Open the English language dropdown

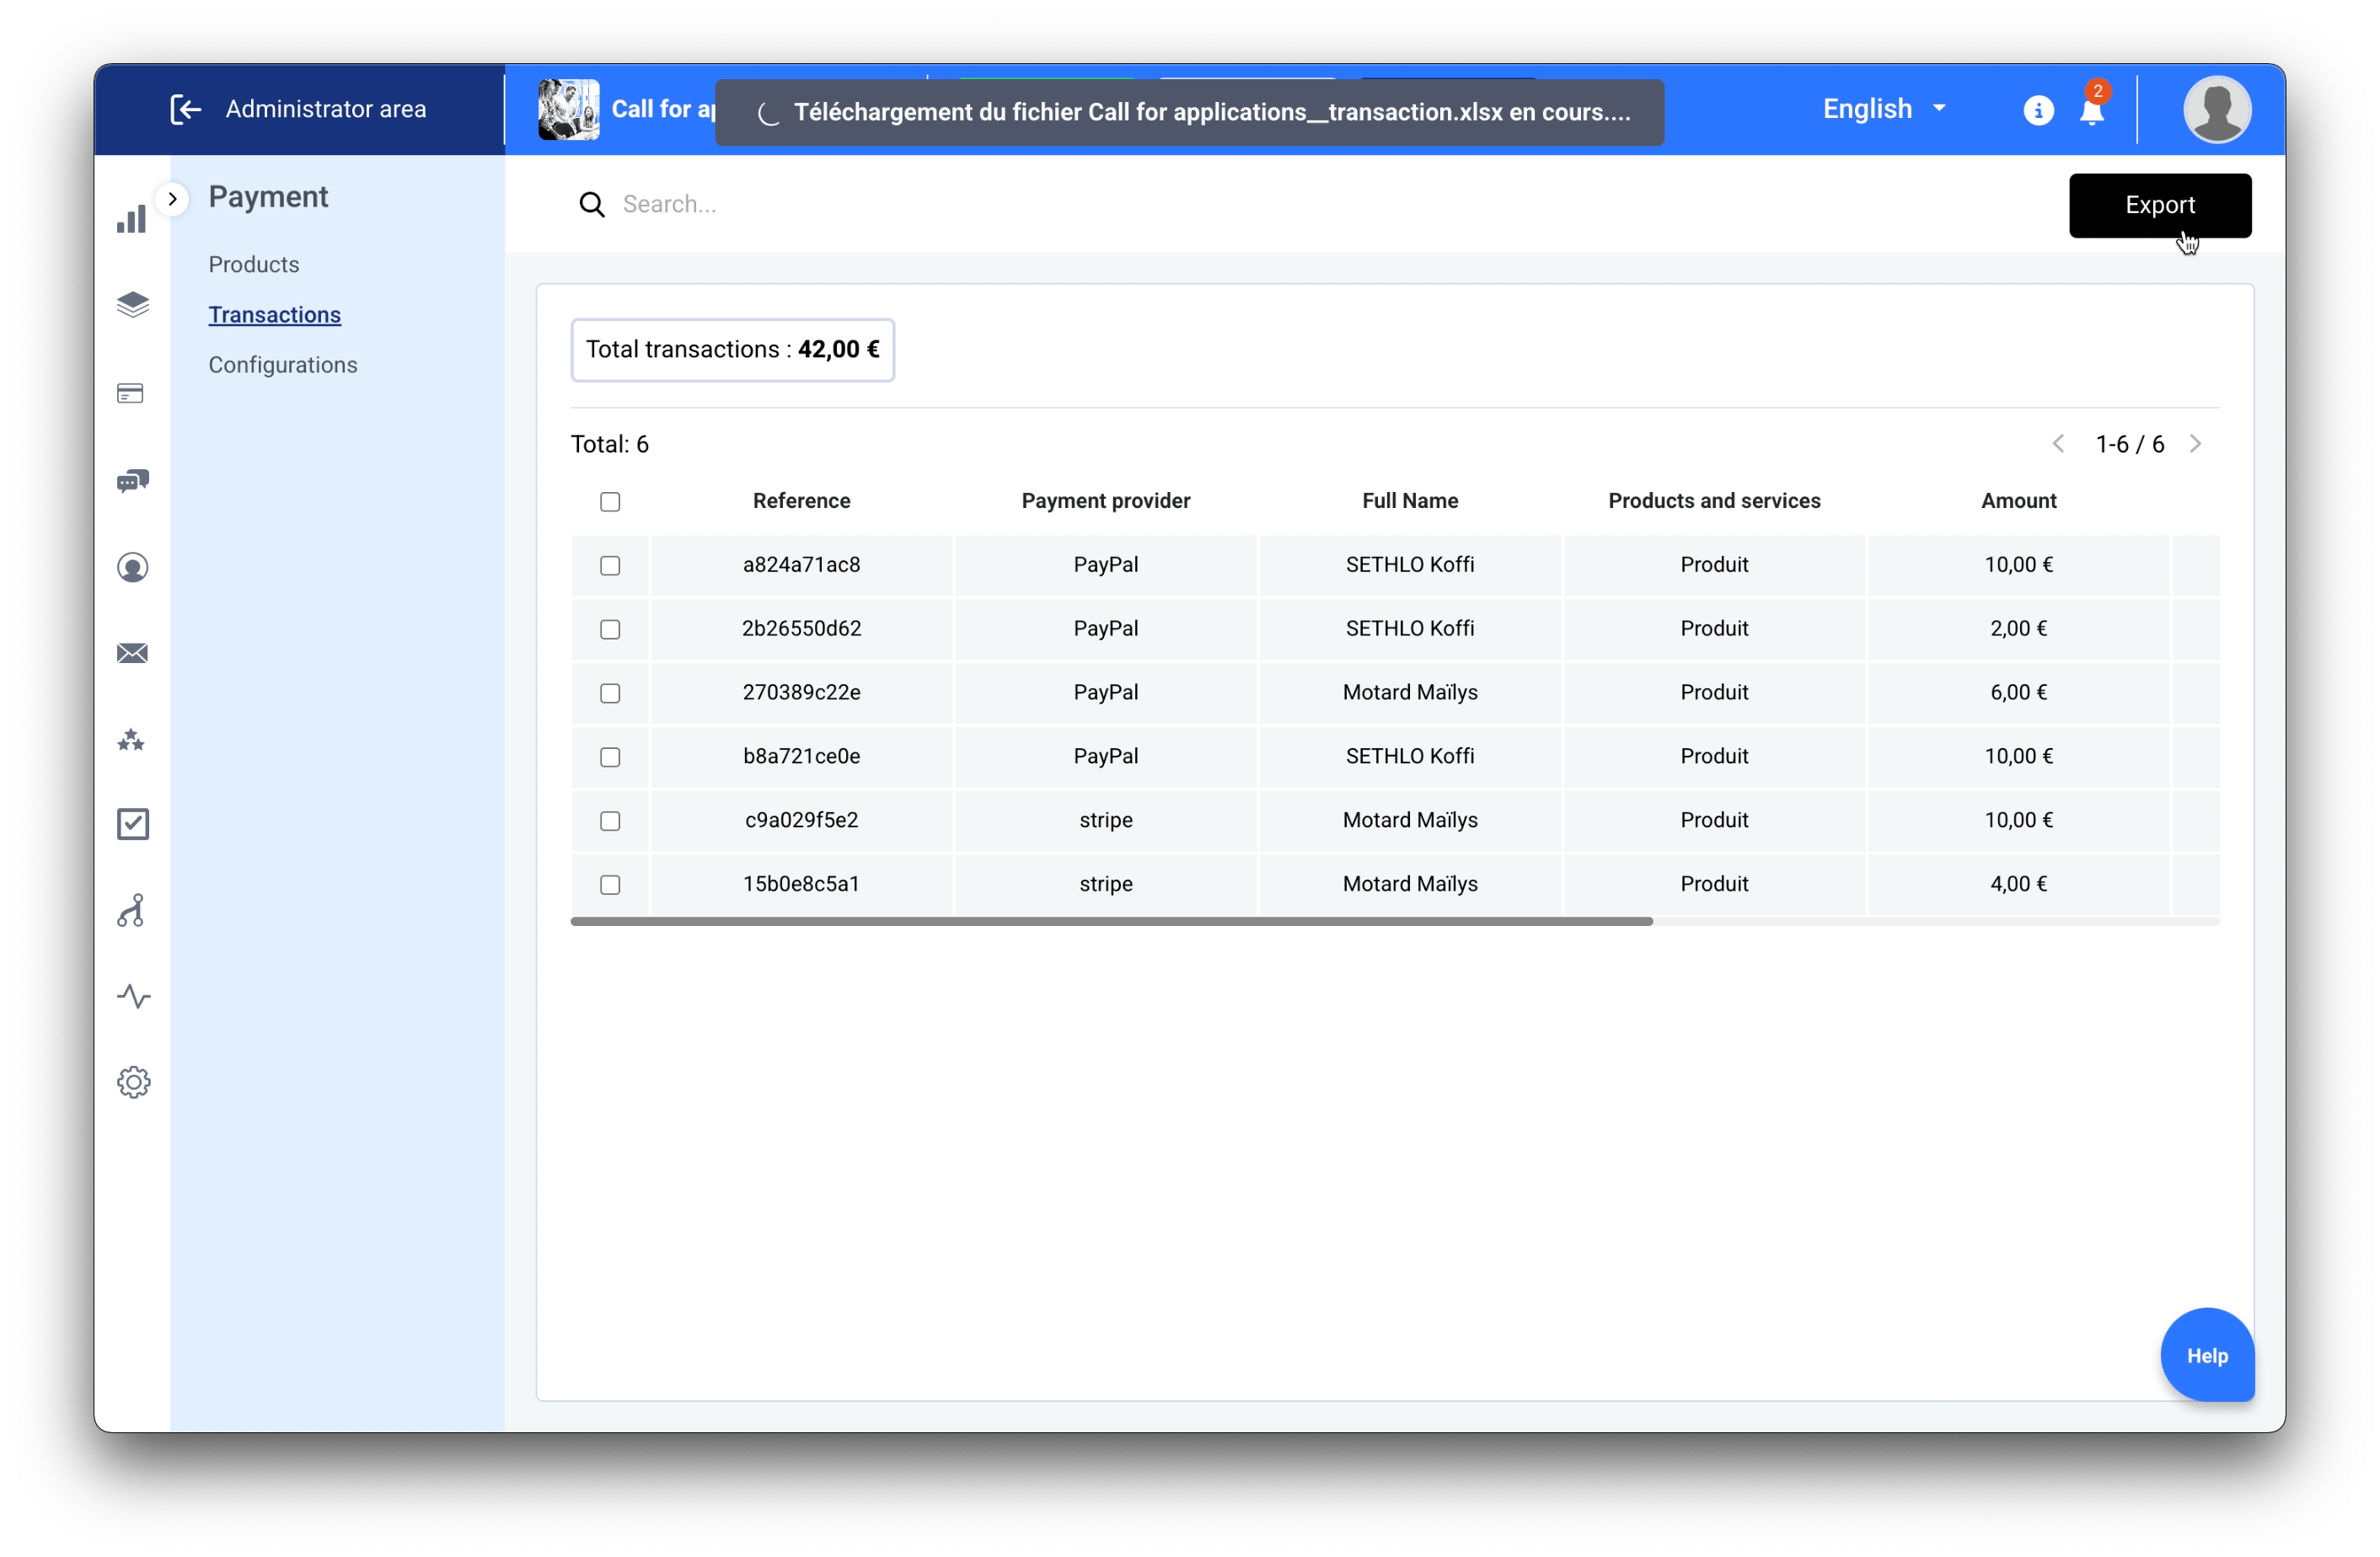pyautogui.click(x=1884, y=108)
